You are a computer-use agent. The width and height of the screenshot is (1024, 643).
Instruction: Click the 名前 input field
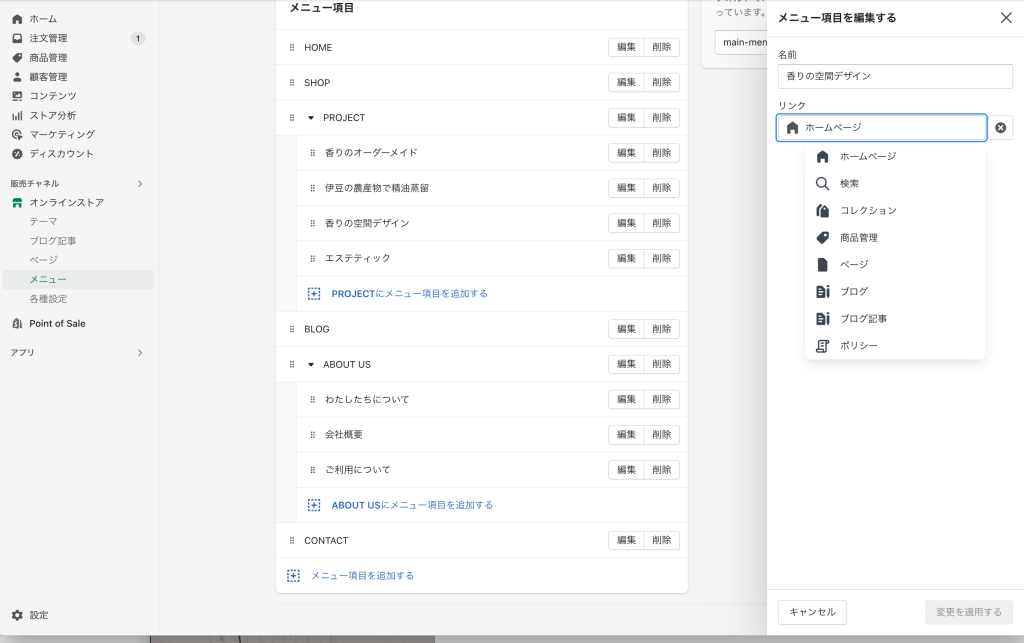[895, 76]
